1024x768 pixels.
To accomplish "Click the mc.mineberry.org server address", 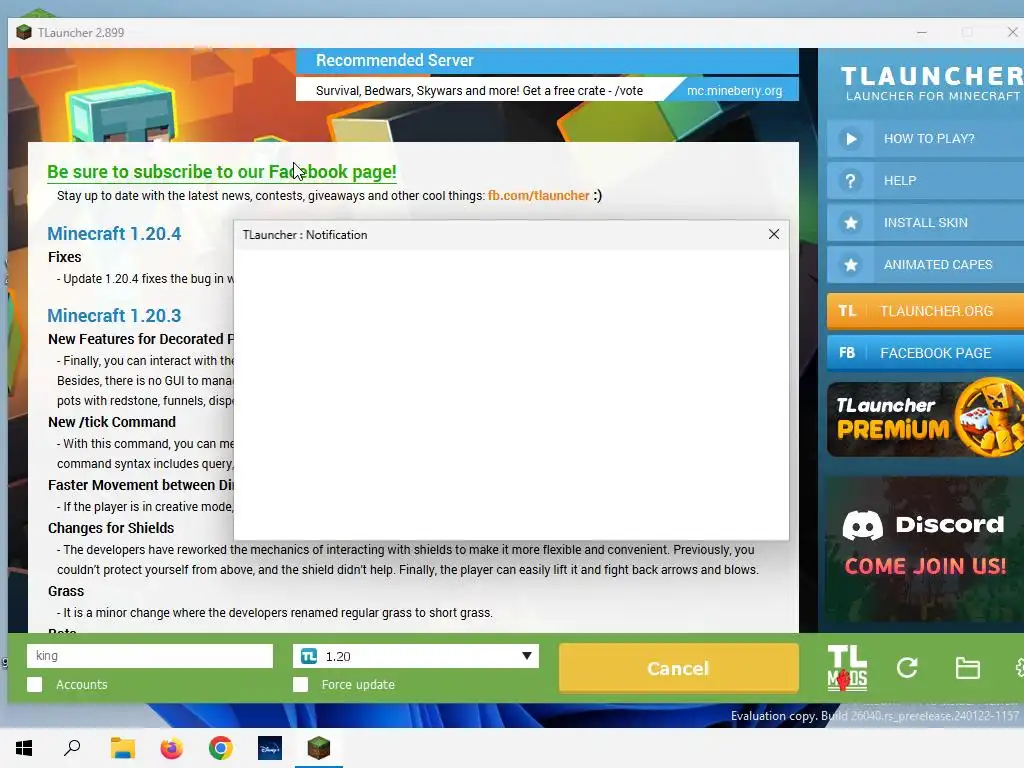I will (734, 91).
